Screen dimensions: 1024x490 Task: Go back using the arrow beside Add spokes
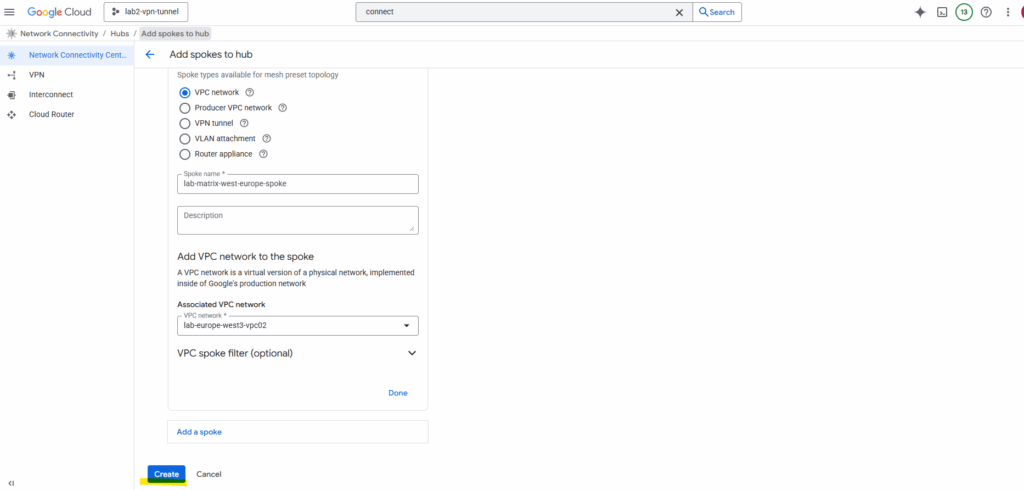(x=150, y=54)
